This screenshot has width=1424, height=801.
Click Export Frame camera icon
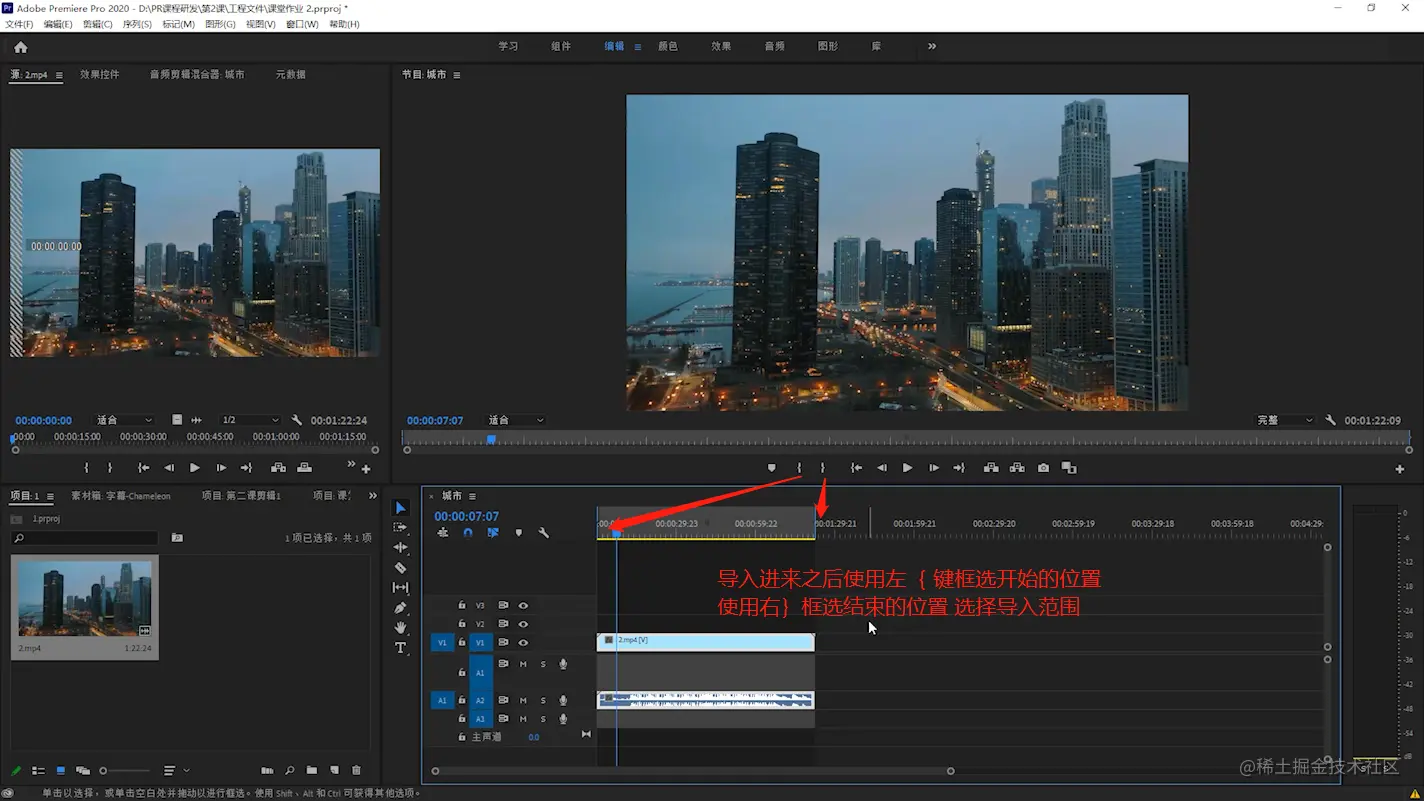[x=1043, y=468]
